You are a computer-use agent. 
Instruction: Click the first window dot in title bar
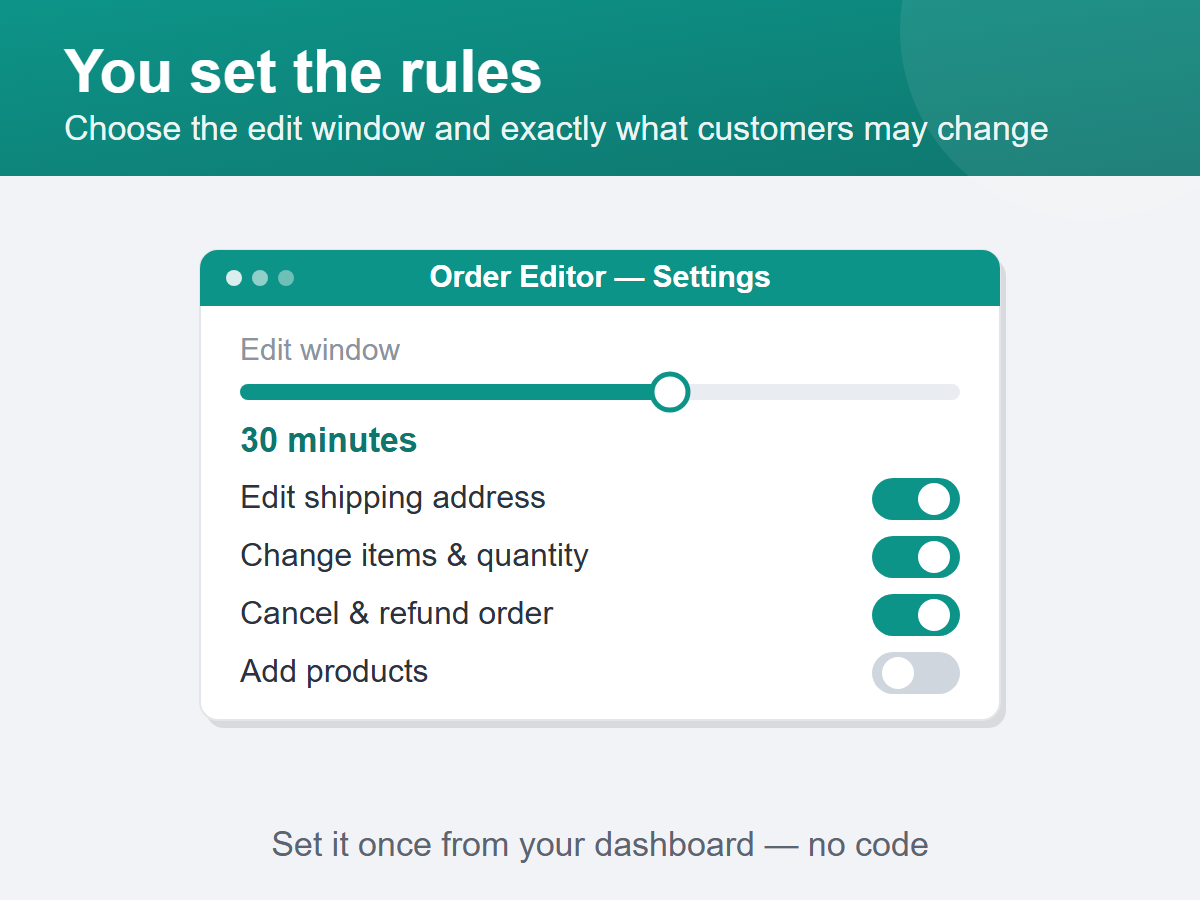(x=234, y=278)
